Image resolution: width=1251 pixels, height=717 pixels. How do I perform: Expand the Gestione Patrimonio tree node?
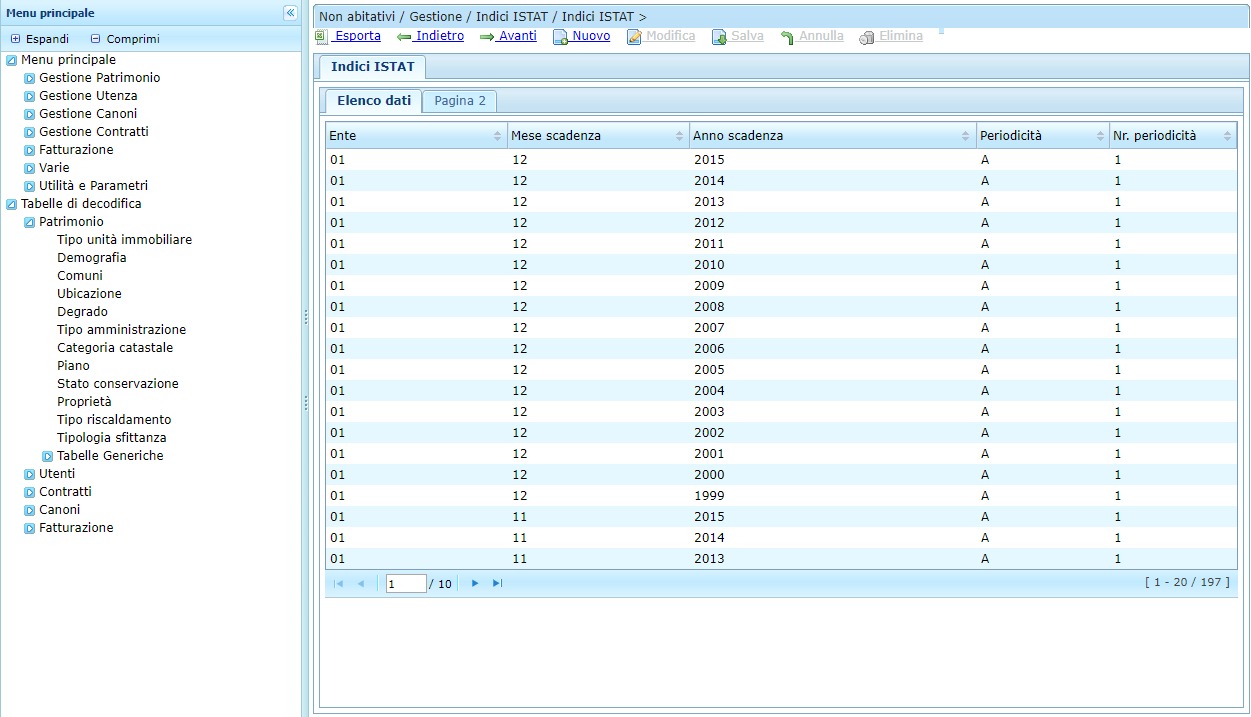30,78
